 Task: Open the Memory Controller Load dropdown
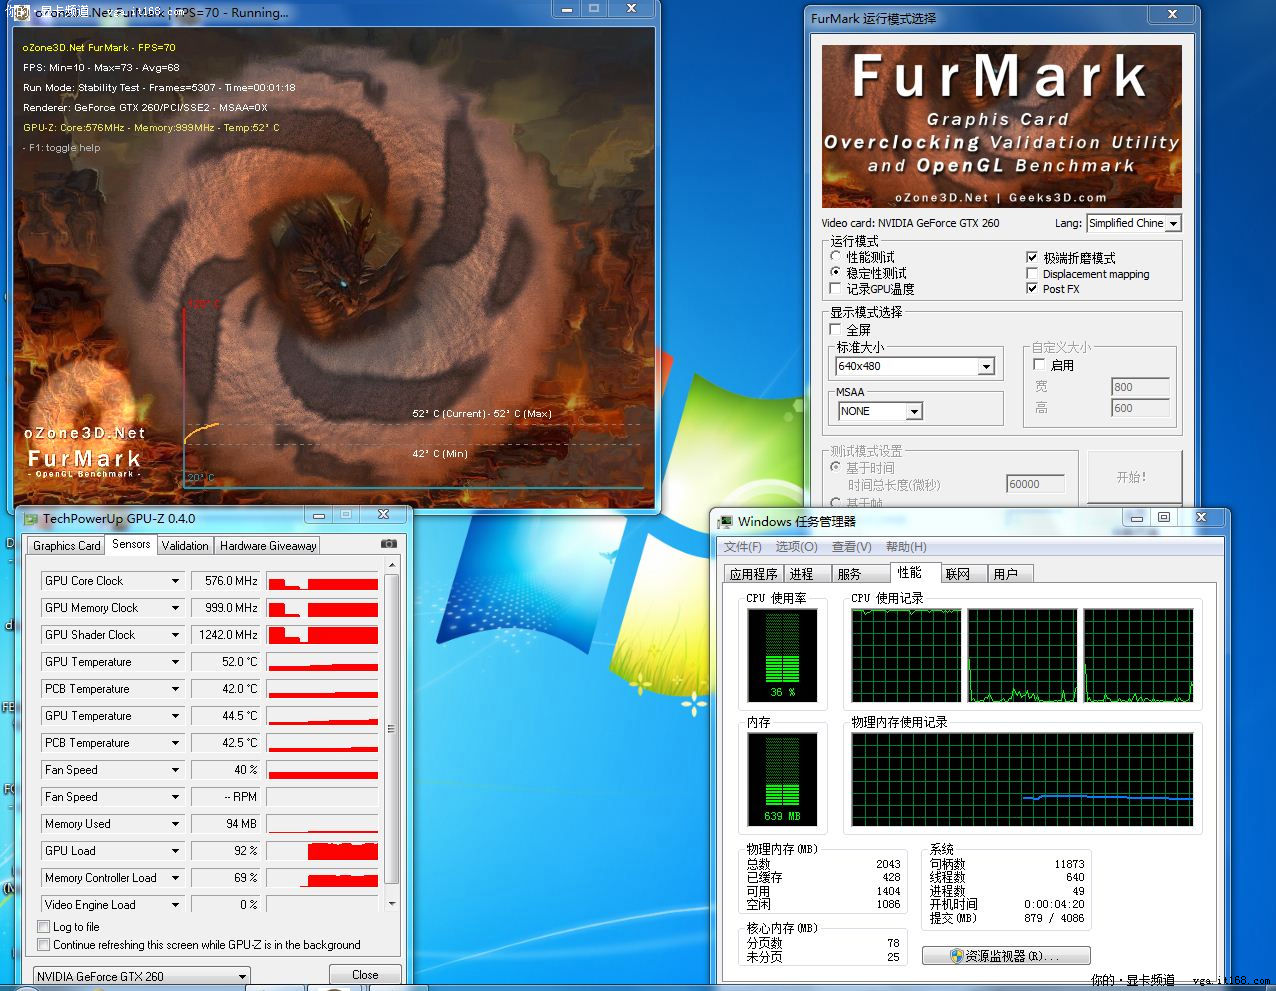[x=113, y=878]
